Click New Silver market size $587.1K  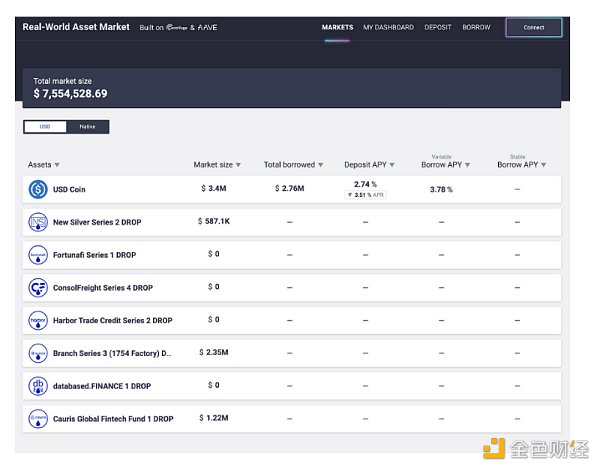click(x=214, y=221)
